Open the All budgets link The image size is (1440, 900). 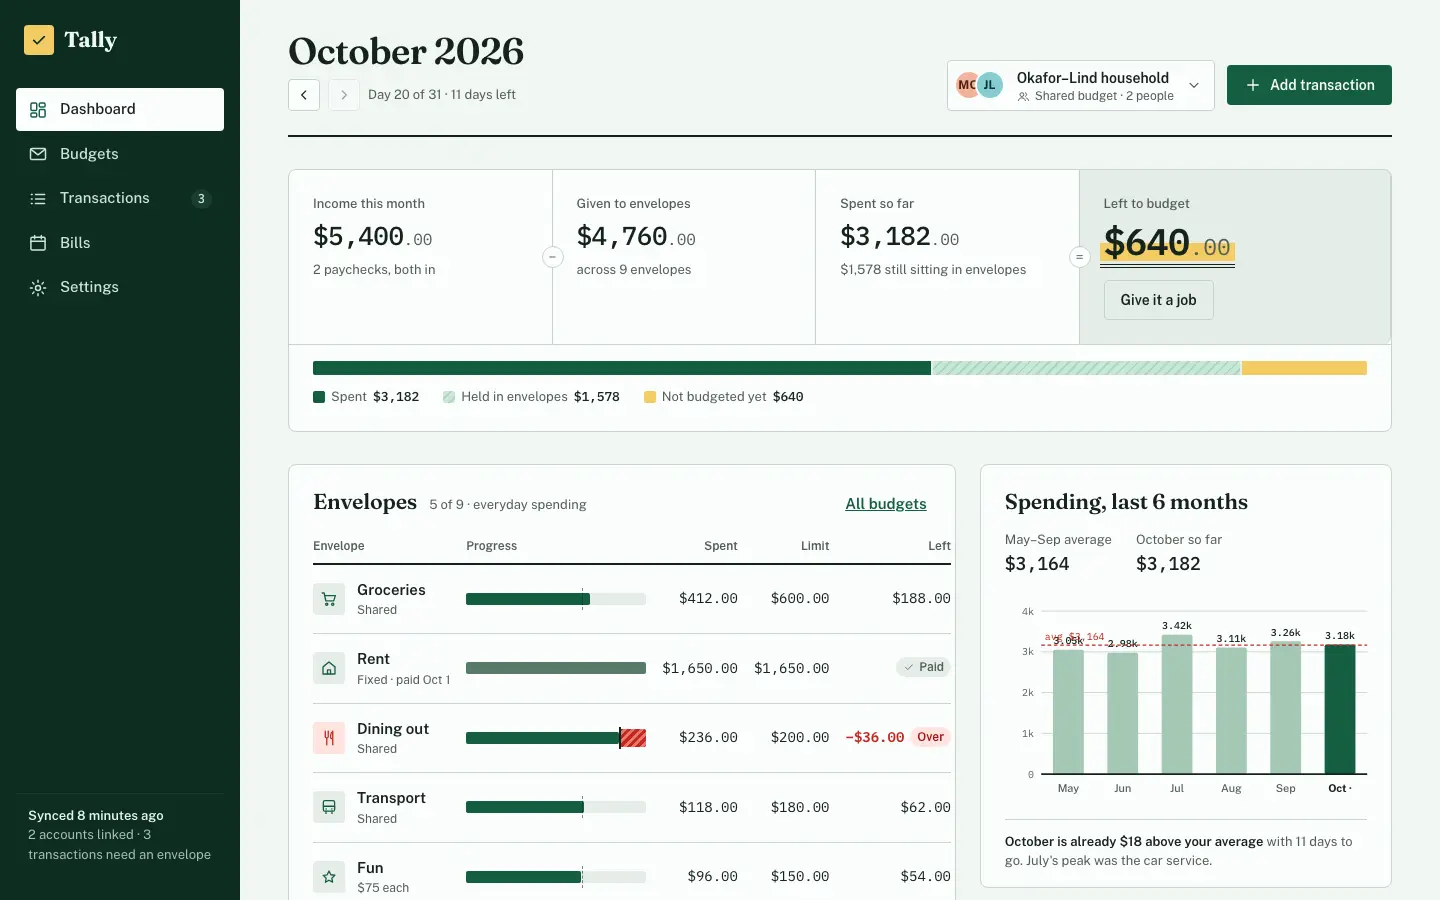coord(886,504)
